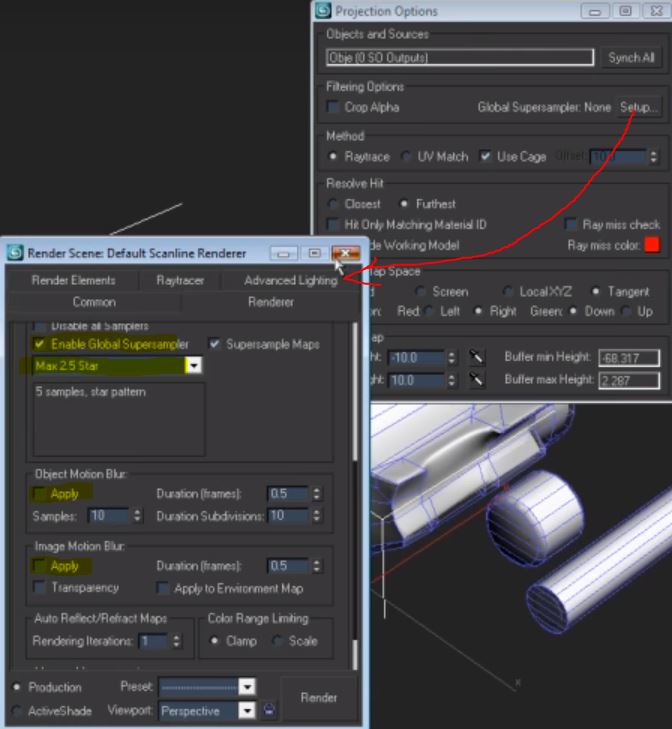This screenshot has height=729, width=672.
Task: Maximize the Projection Options window
Action: [x=625, y=11]
